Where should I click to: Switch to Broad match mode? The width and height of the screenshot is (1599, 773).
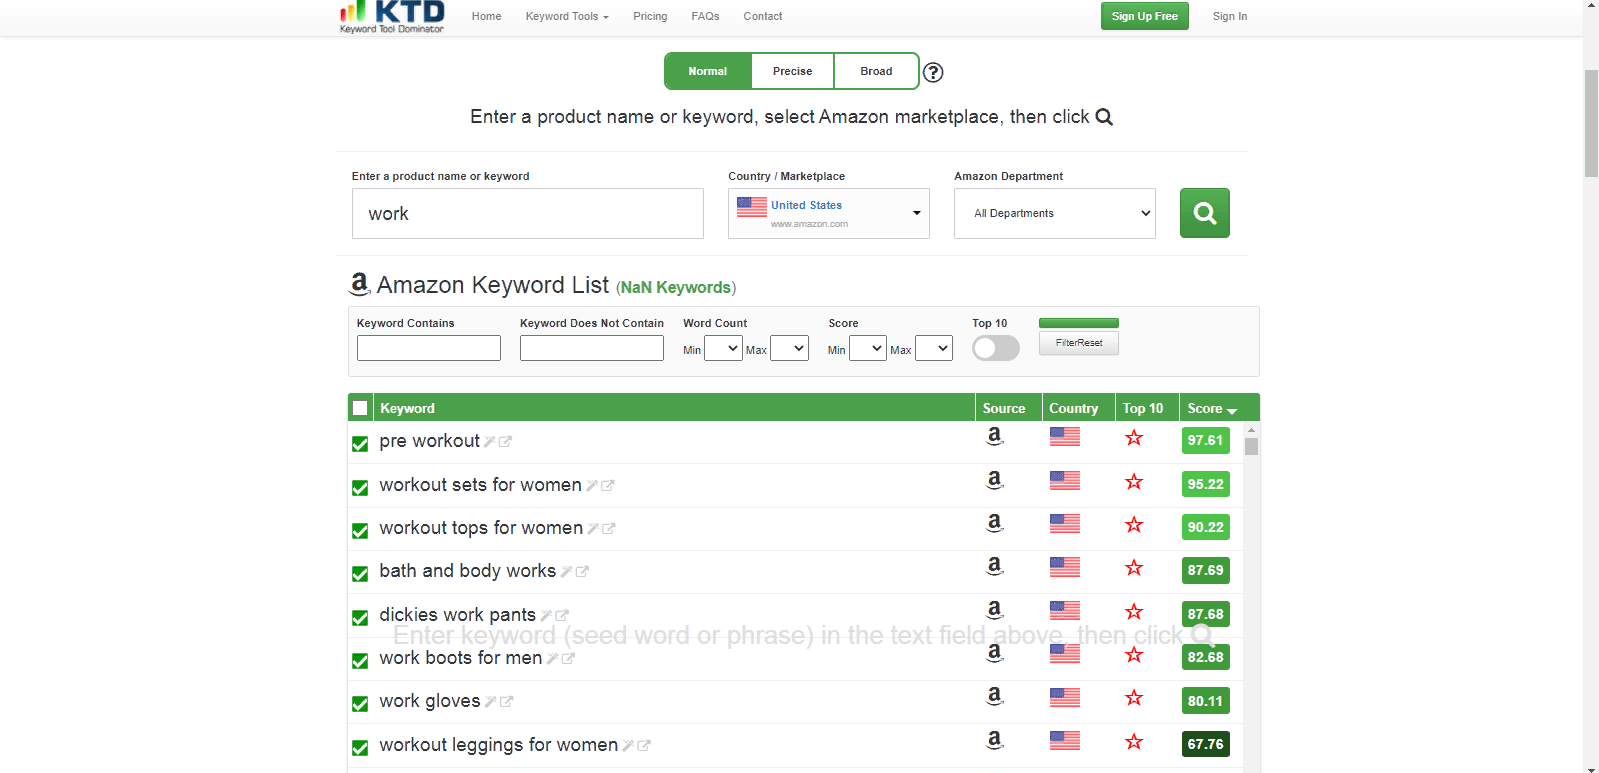[876, 71]
